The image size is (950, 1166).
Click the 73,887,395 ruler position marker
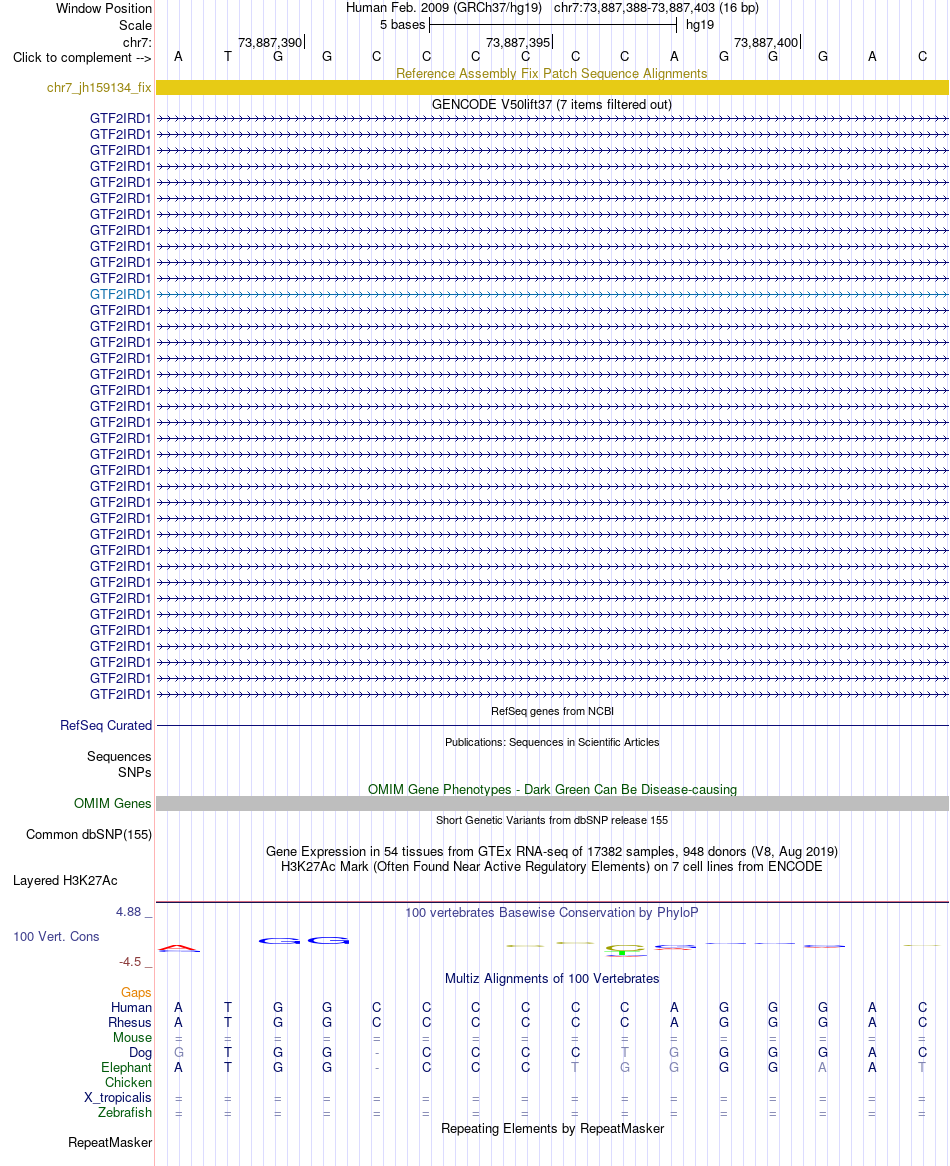pyautogui.click(x=519, y=42)
